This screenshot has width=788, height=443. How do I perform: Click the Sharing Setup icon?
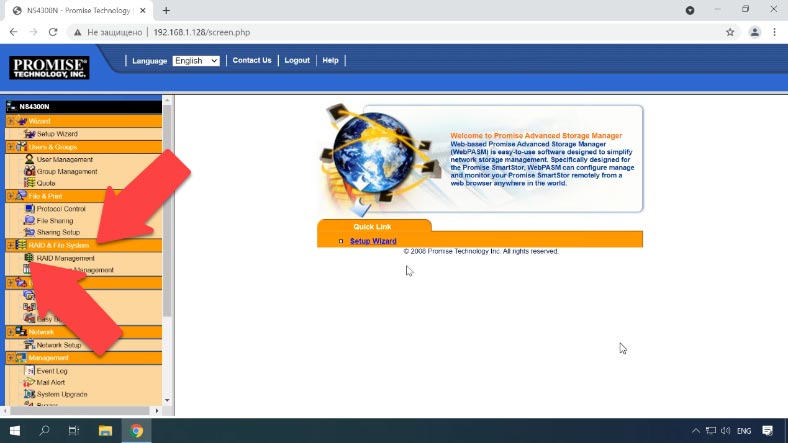[29, 232]
